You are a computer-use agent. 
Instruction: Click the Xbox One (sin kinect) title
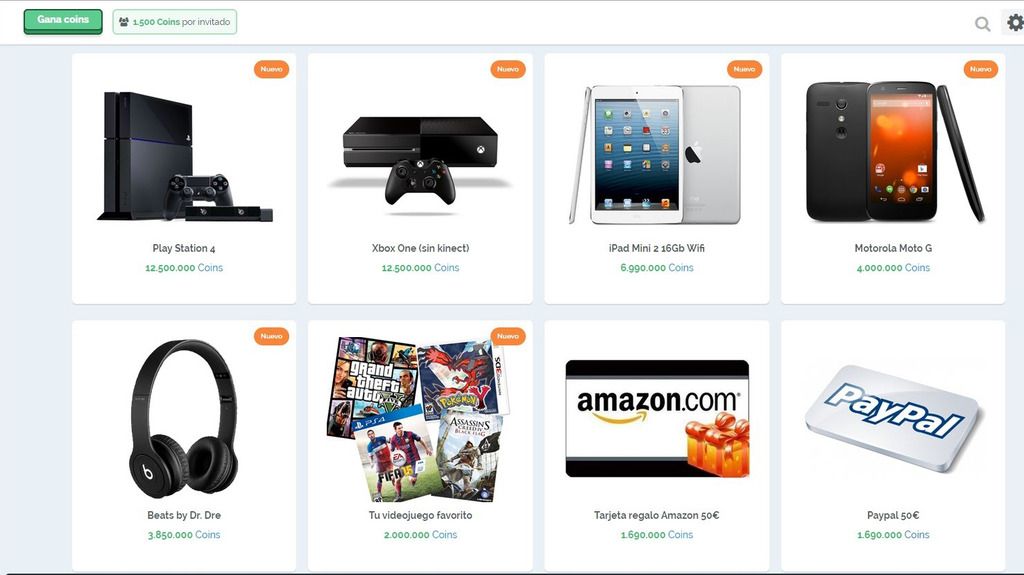pyautogui.click(x=420, y=248)
